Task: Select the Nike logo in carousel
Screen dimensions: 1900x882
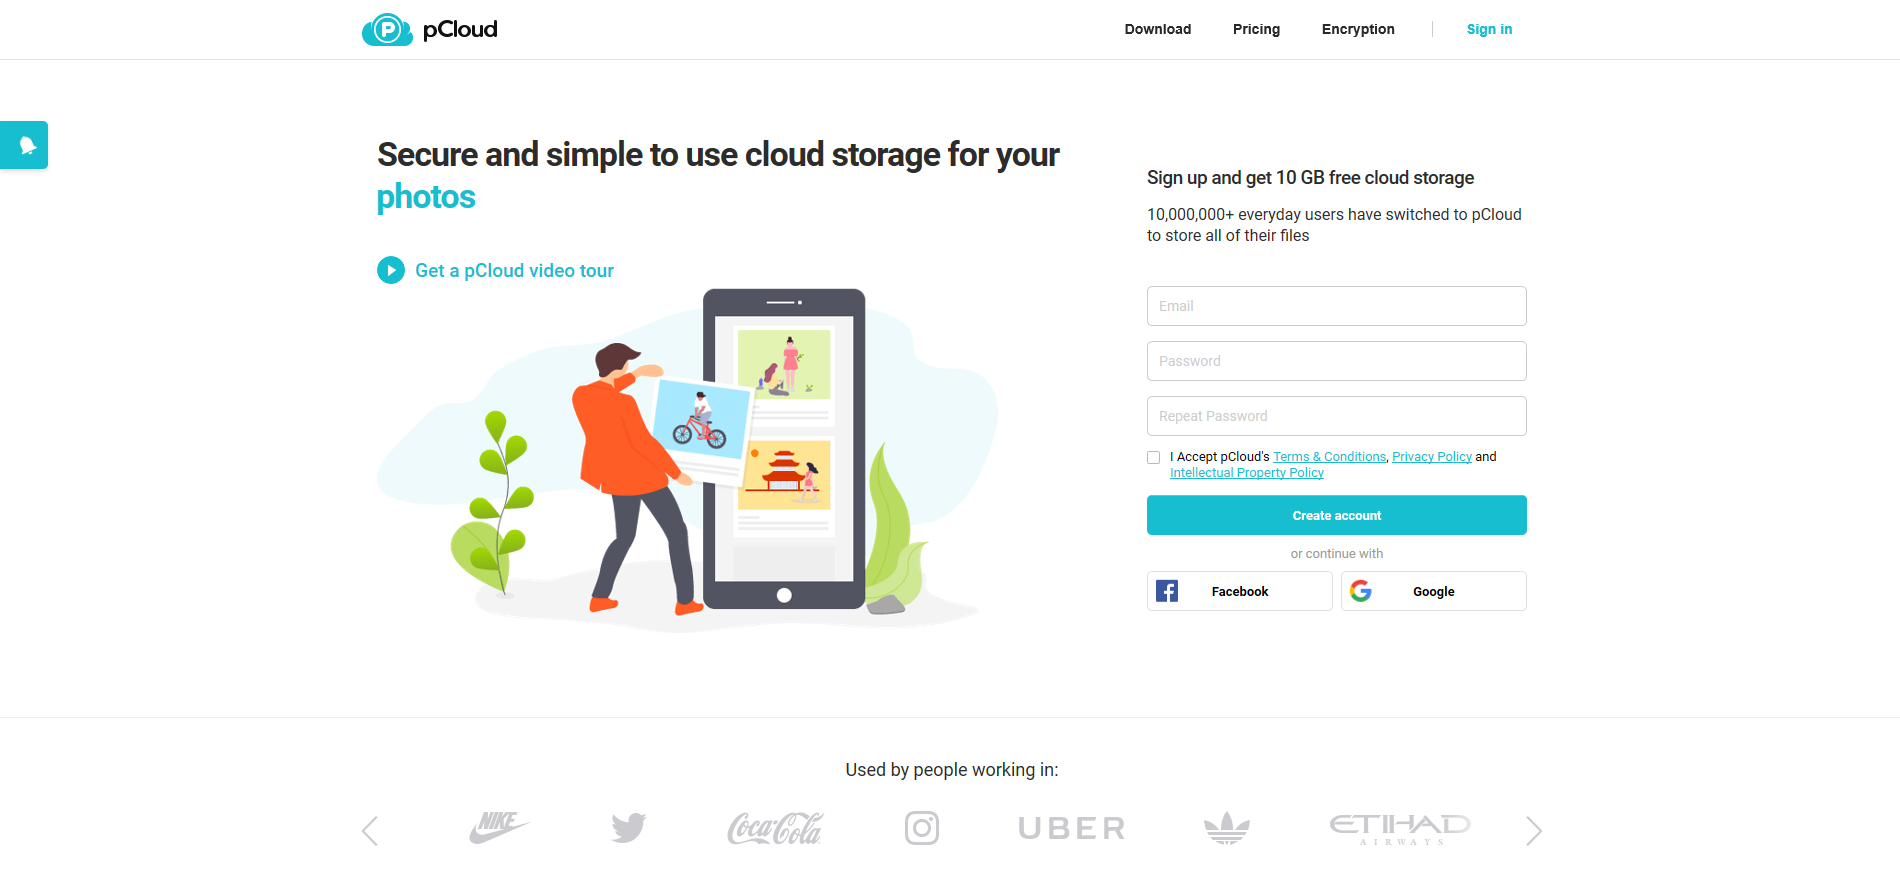Action: (x=499, y=828)
